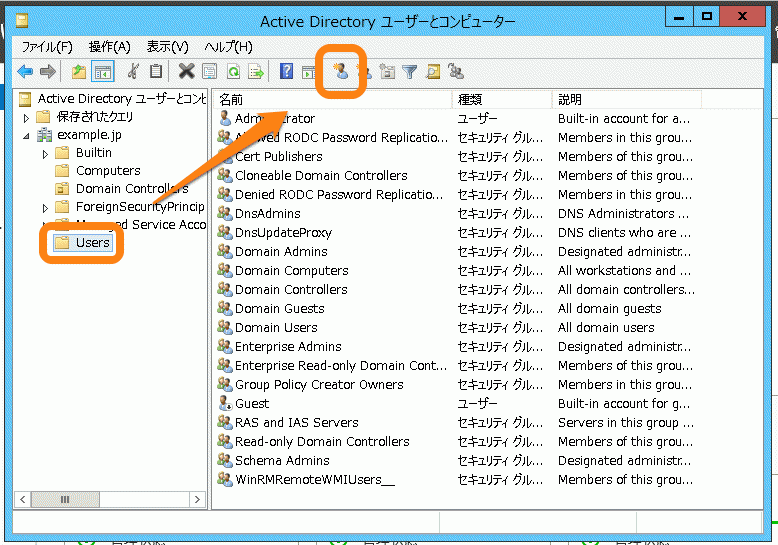
Task: Click the Find objects magnifier icon
Action: click(x=433, y=72)
